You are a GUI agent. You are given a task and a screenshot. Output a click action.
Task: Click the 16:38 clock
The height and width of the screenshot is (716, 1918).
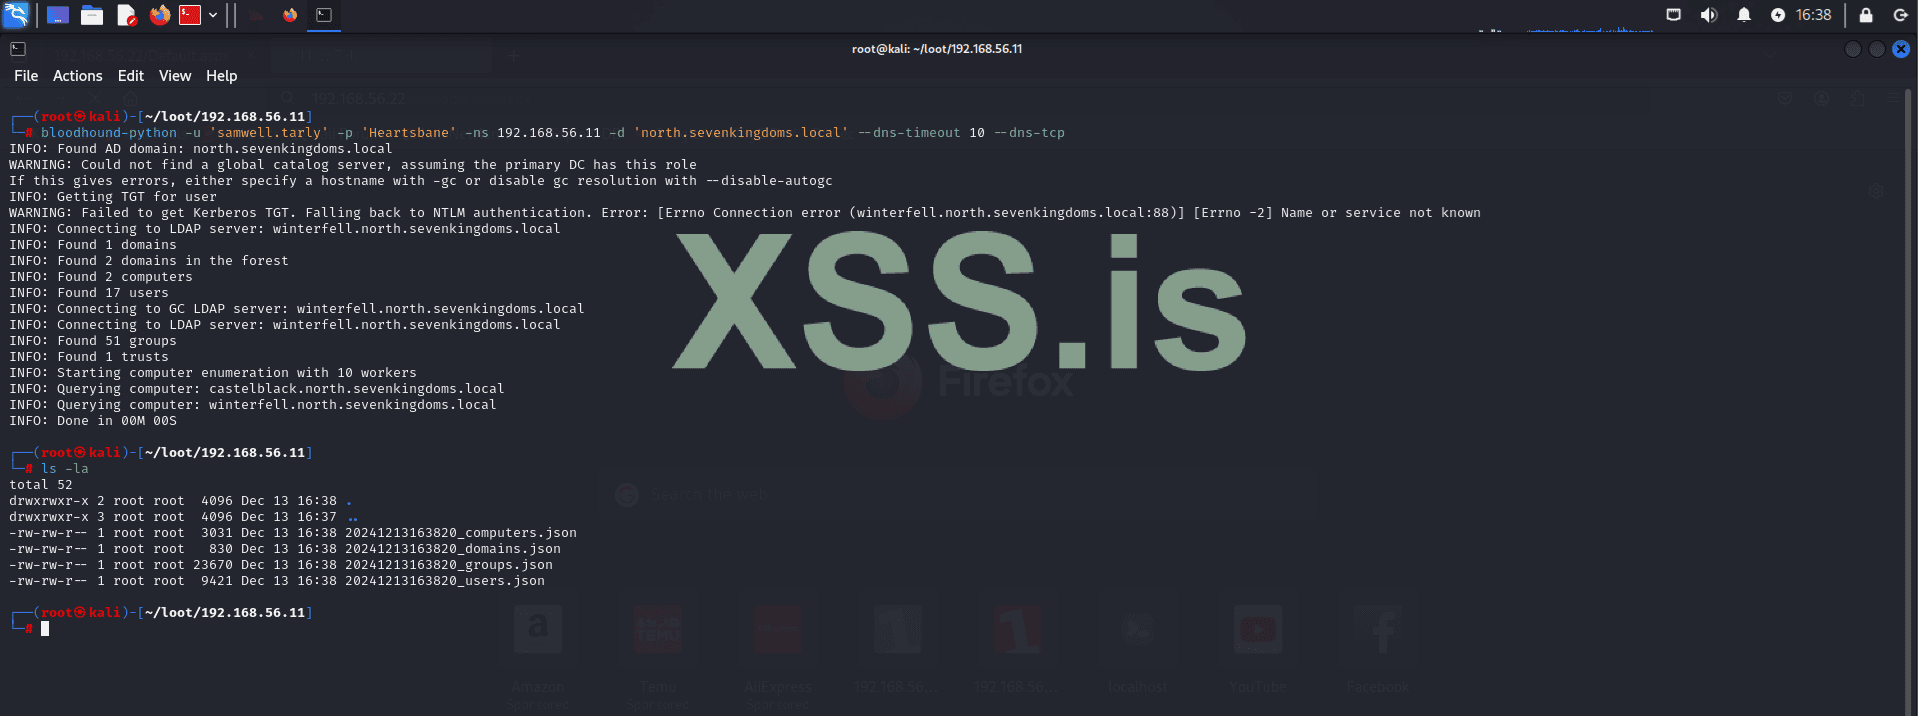coord(1813,15)
